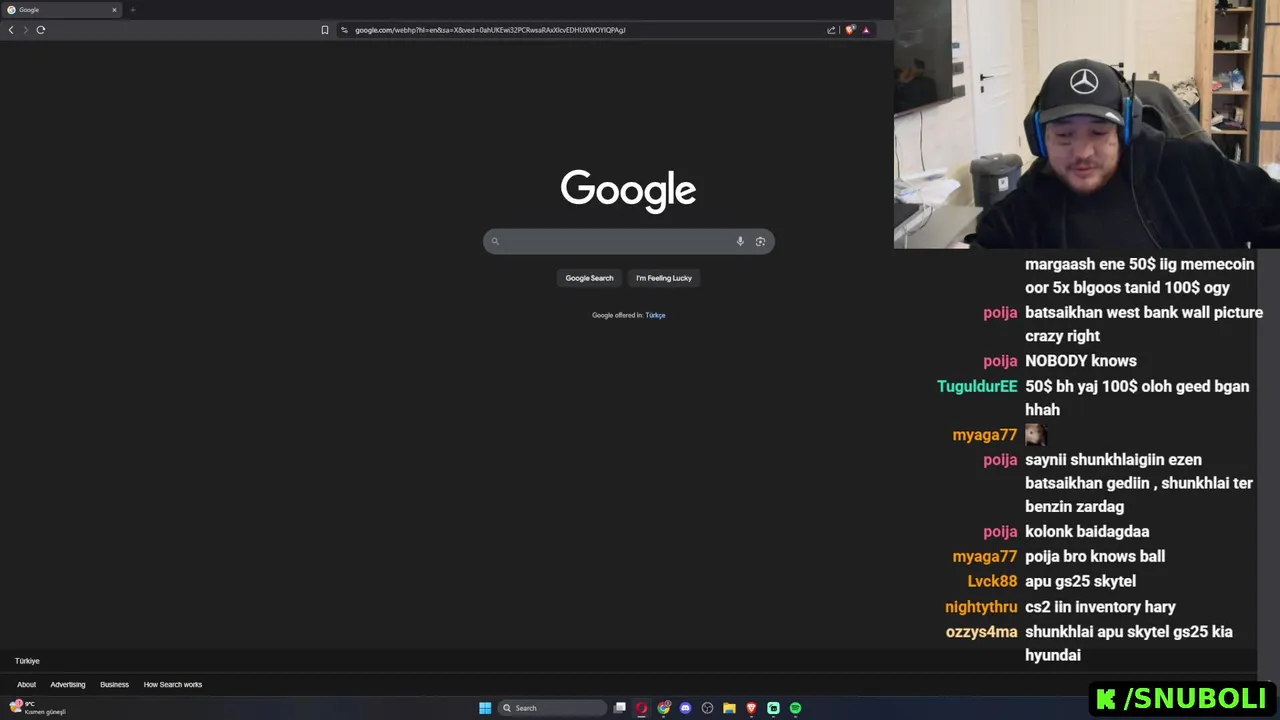The width and height of the screenshot is (1280, 720).
Task: Click the Türkiye region text in footer
Action: (x=27, y=661)
